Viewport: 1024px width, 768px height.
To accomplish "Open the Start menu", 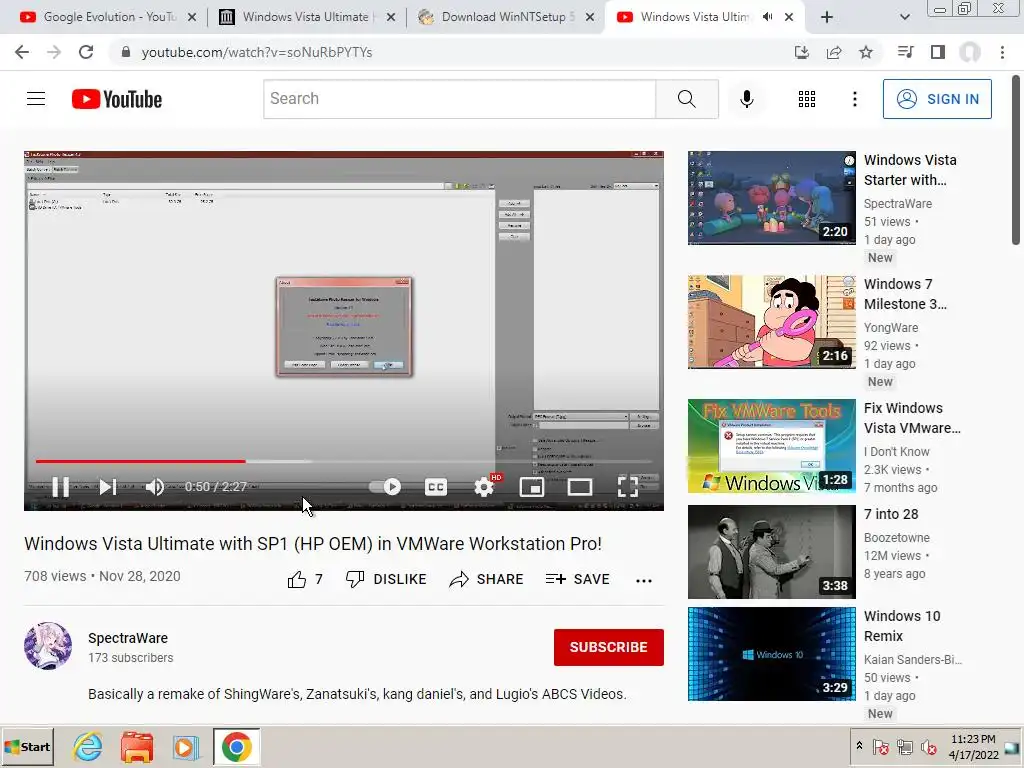I will 27,747.
